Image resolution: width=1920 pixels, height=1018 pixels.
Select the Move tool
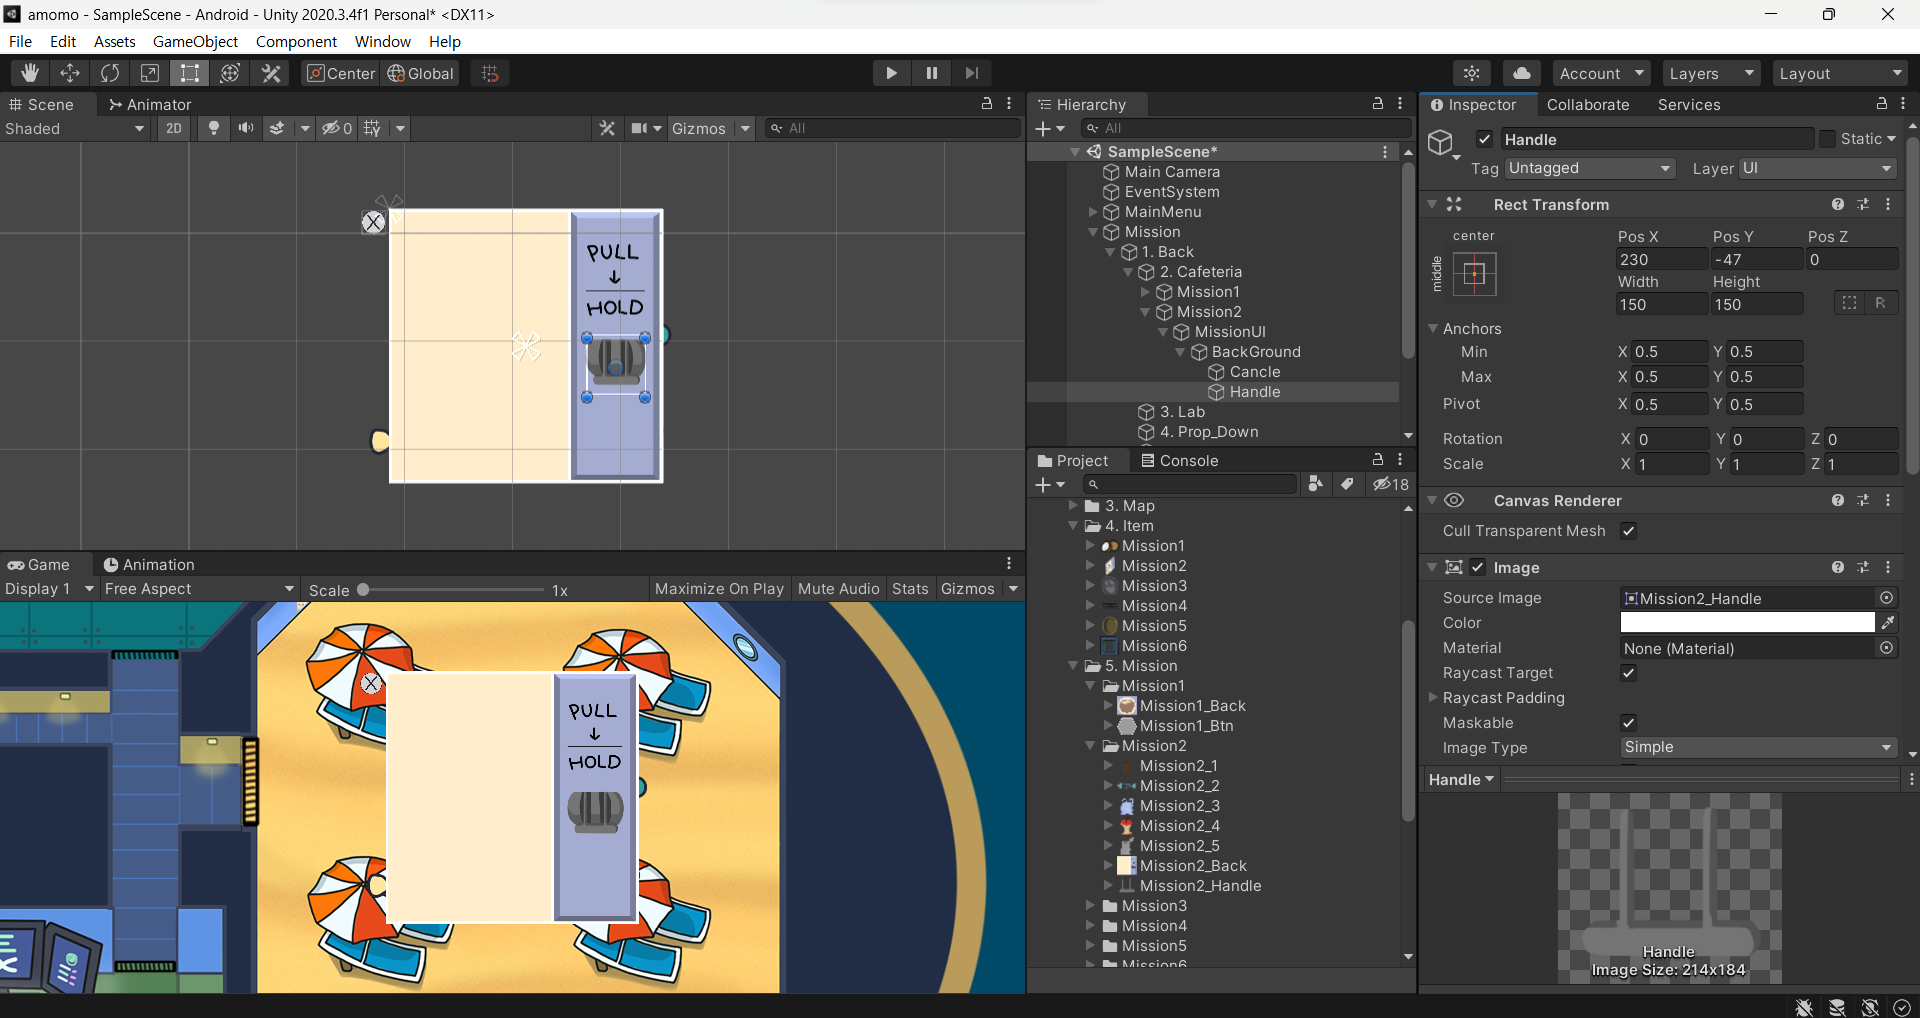point(70,73)
